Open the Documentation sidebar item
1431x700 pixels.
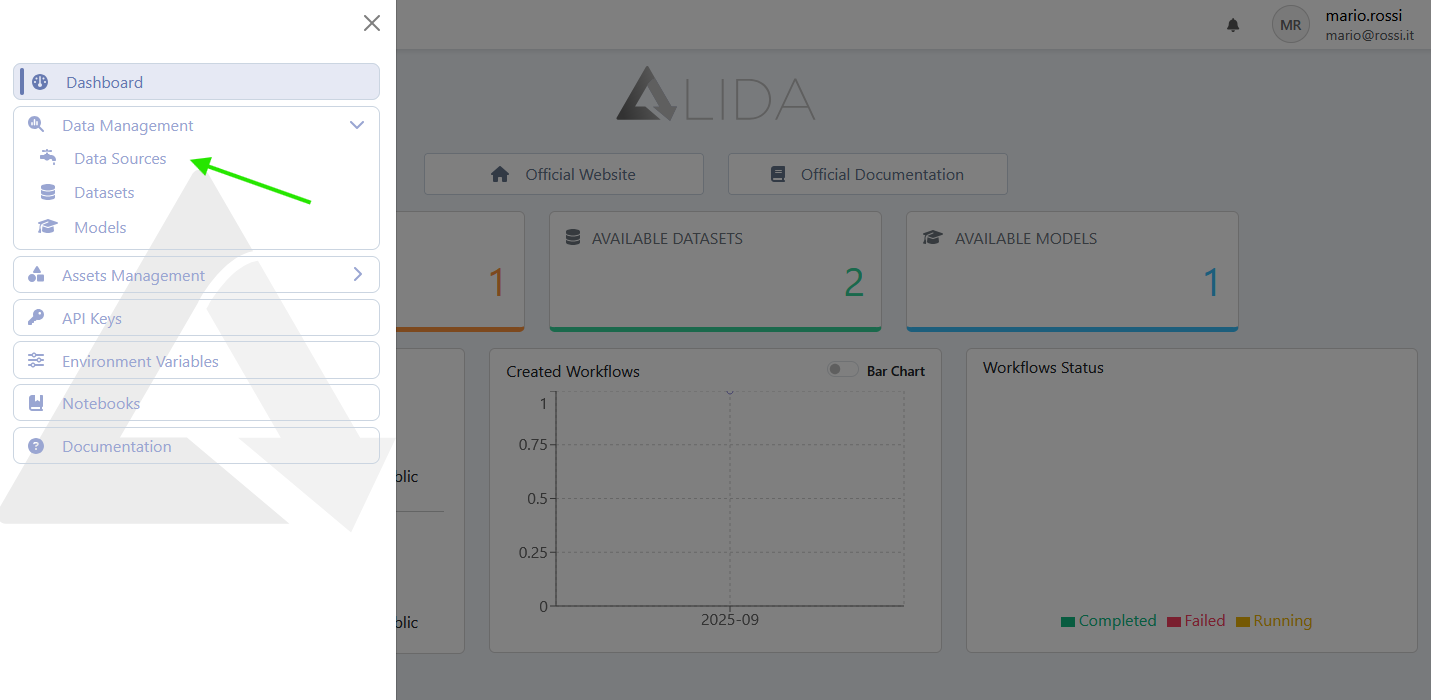pos(196,446)
